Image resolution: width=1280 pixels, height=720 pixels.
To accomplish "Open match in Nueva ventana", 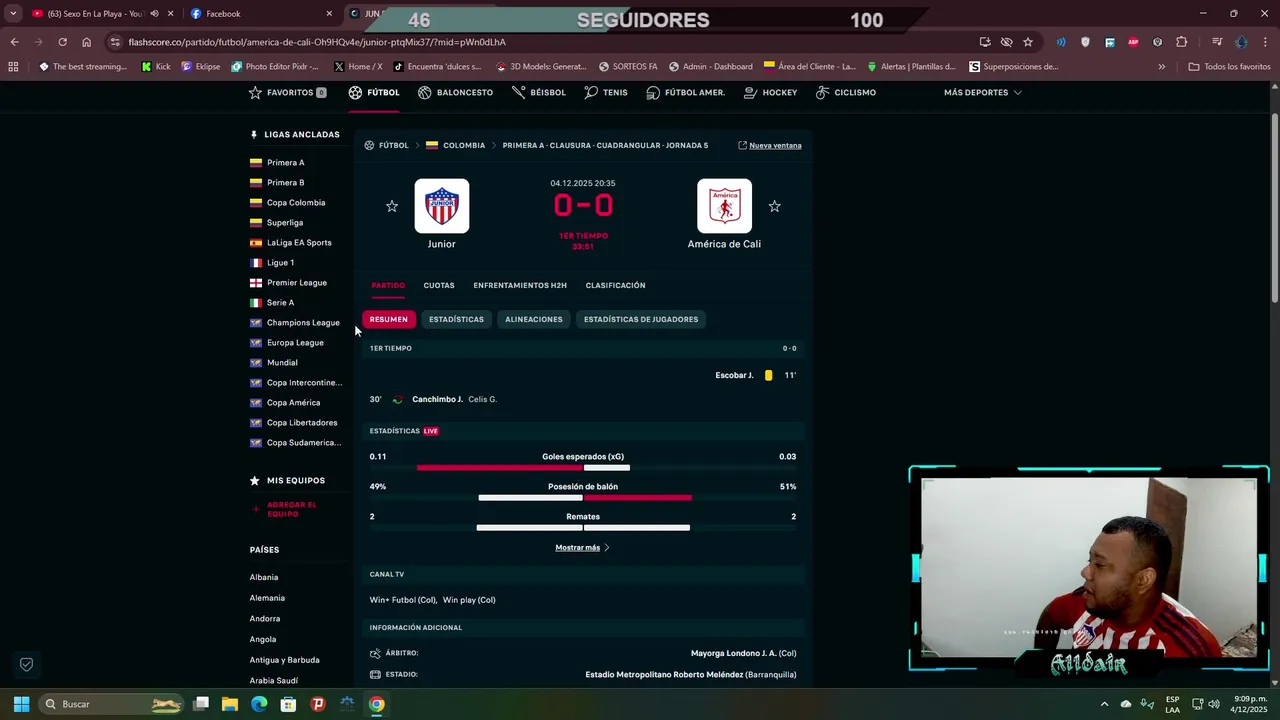I will [x=770, y=145].
